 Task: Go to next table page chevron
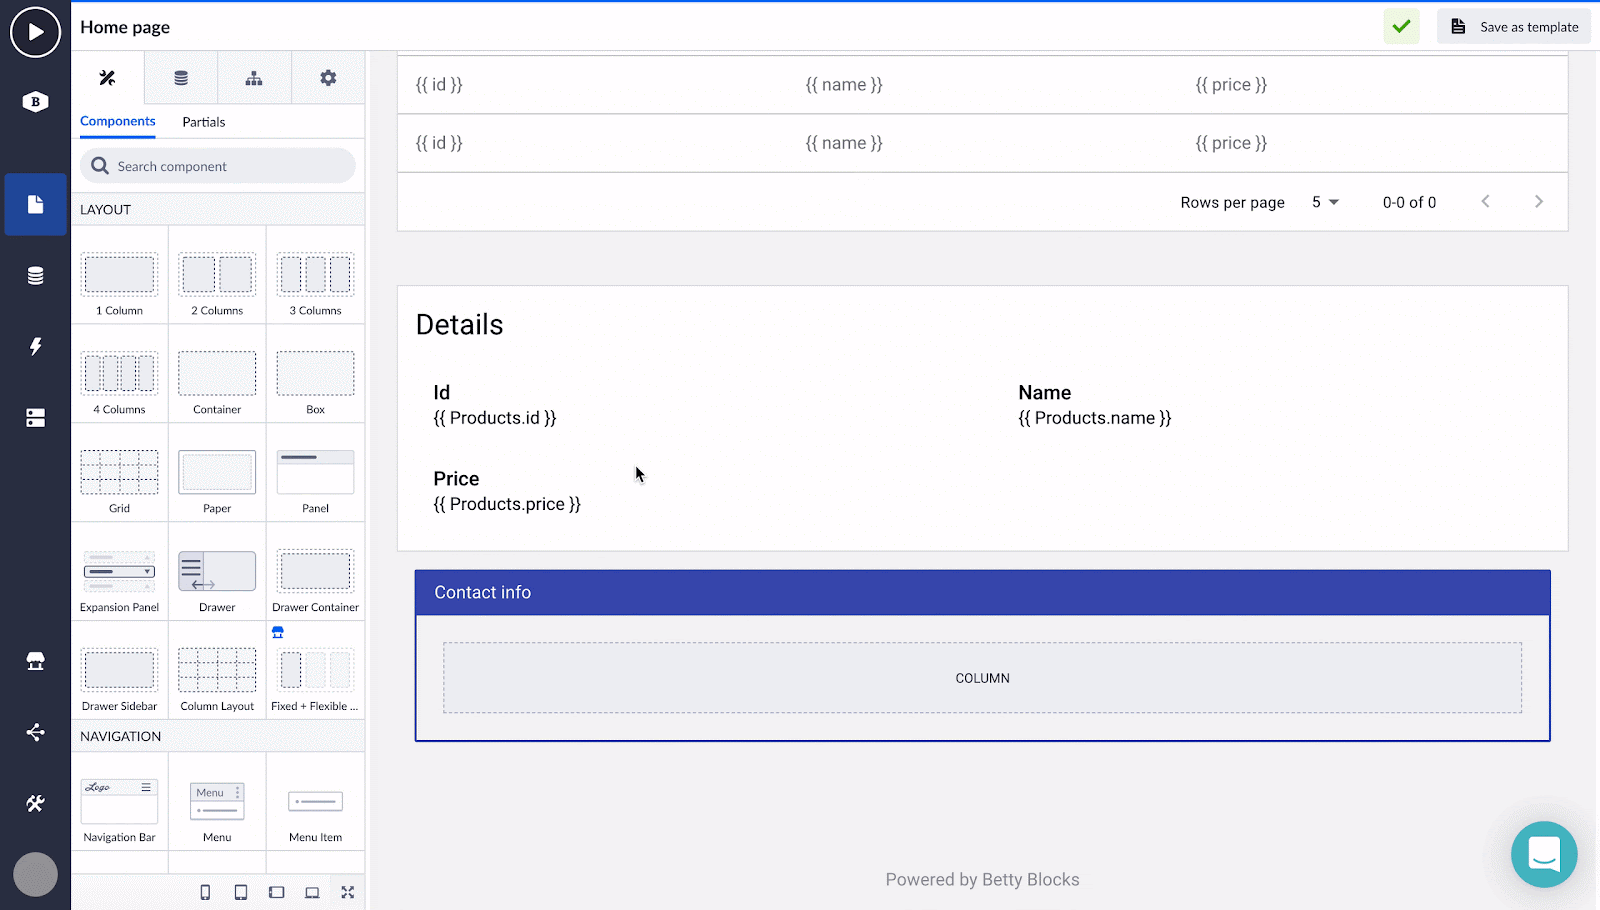click(x=1539, y=202)
